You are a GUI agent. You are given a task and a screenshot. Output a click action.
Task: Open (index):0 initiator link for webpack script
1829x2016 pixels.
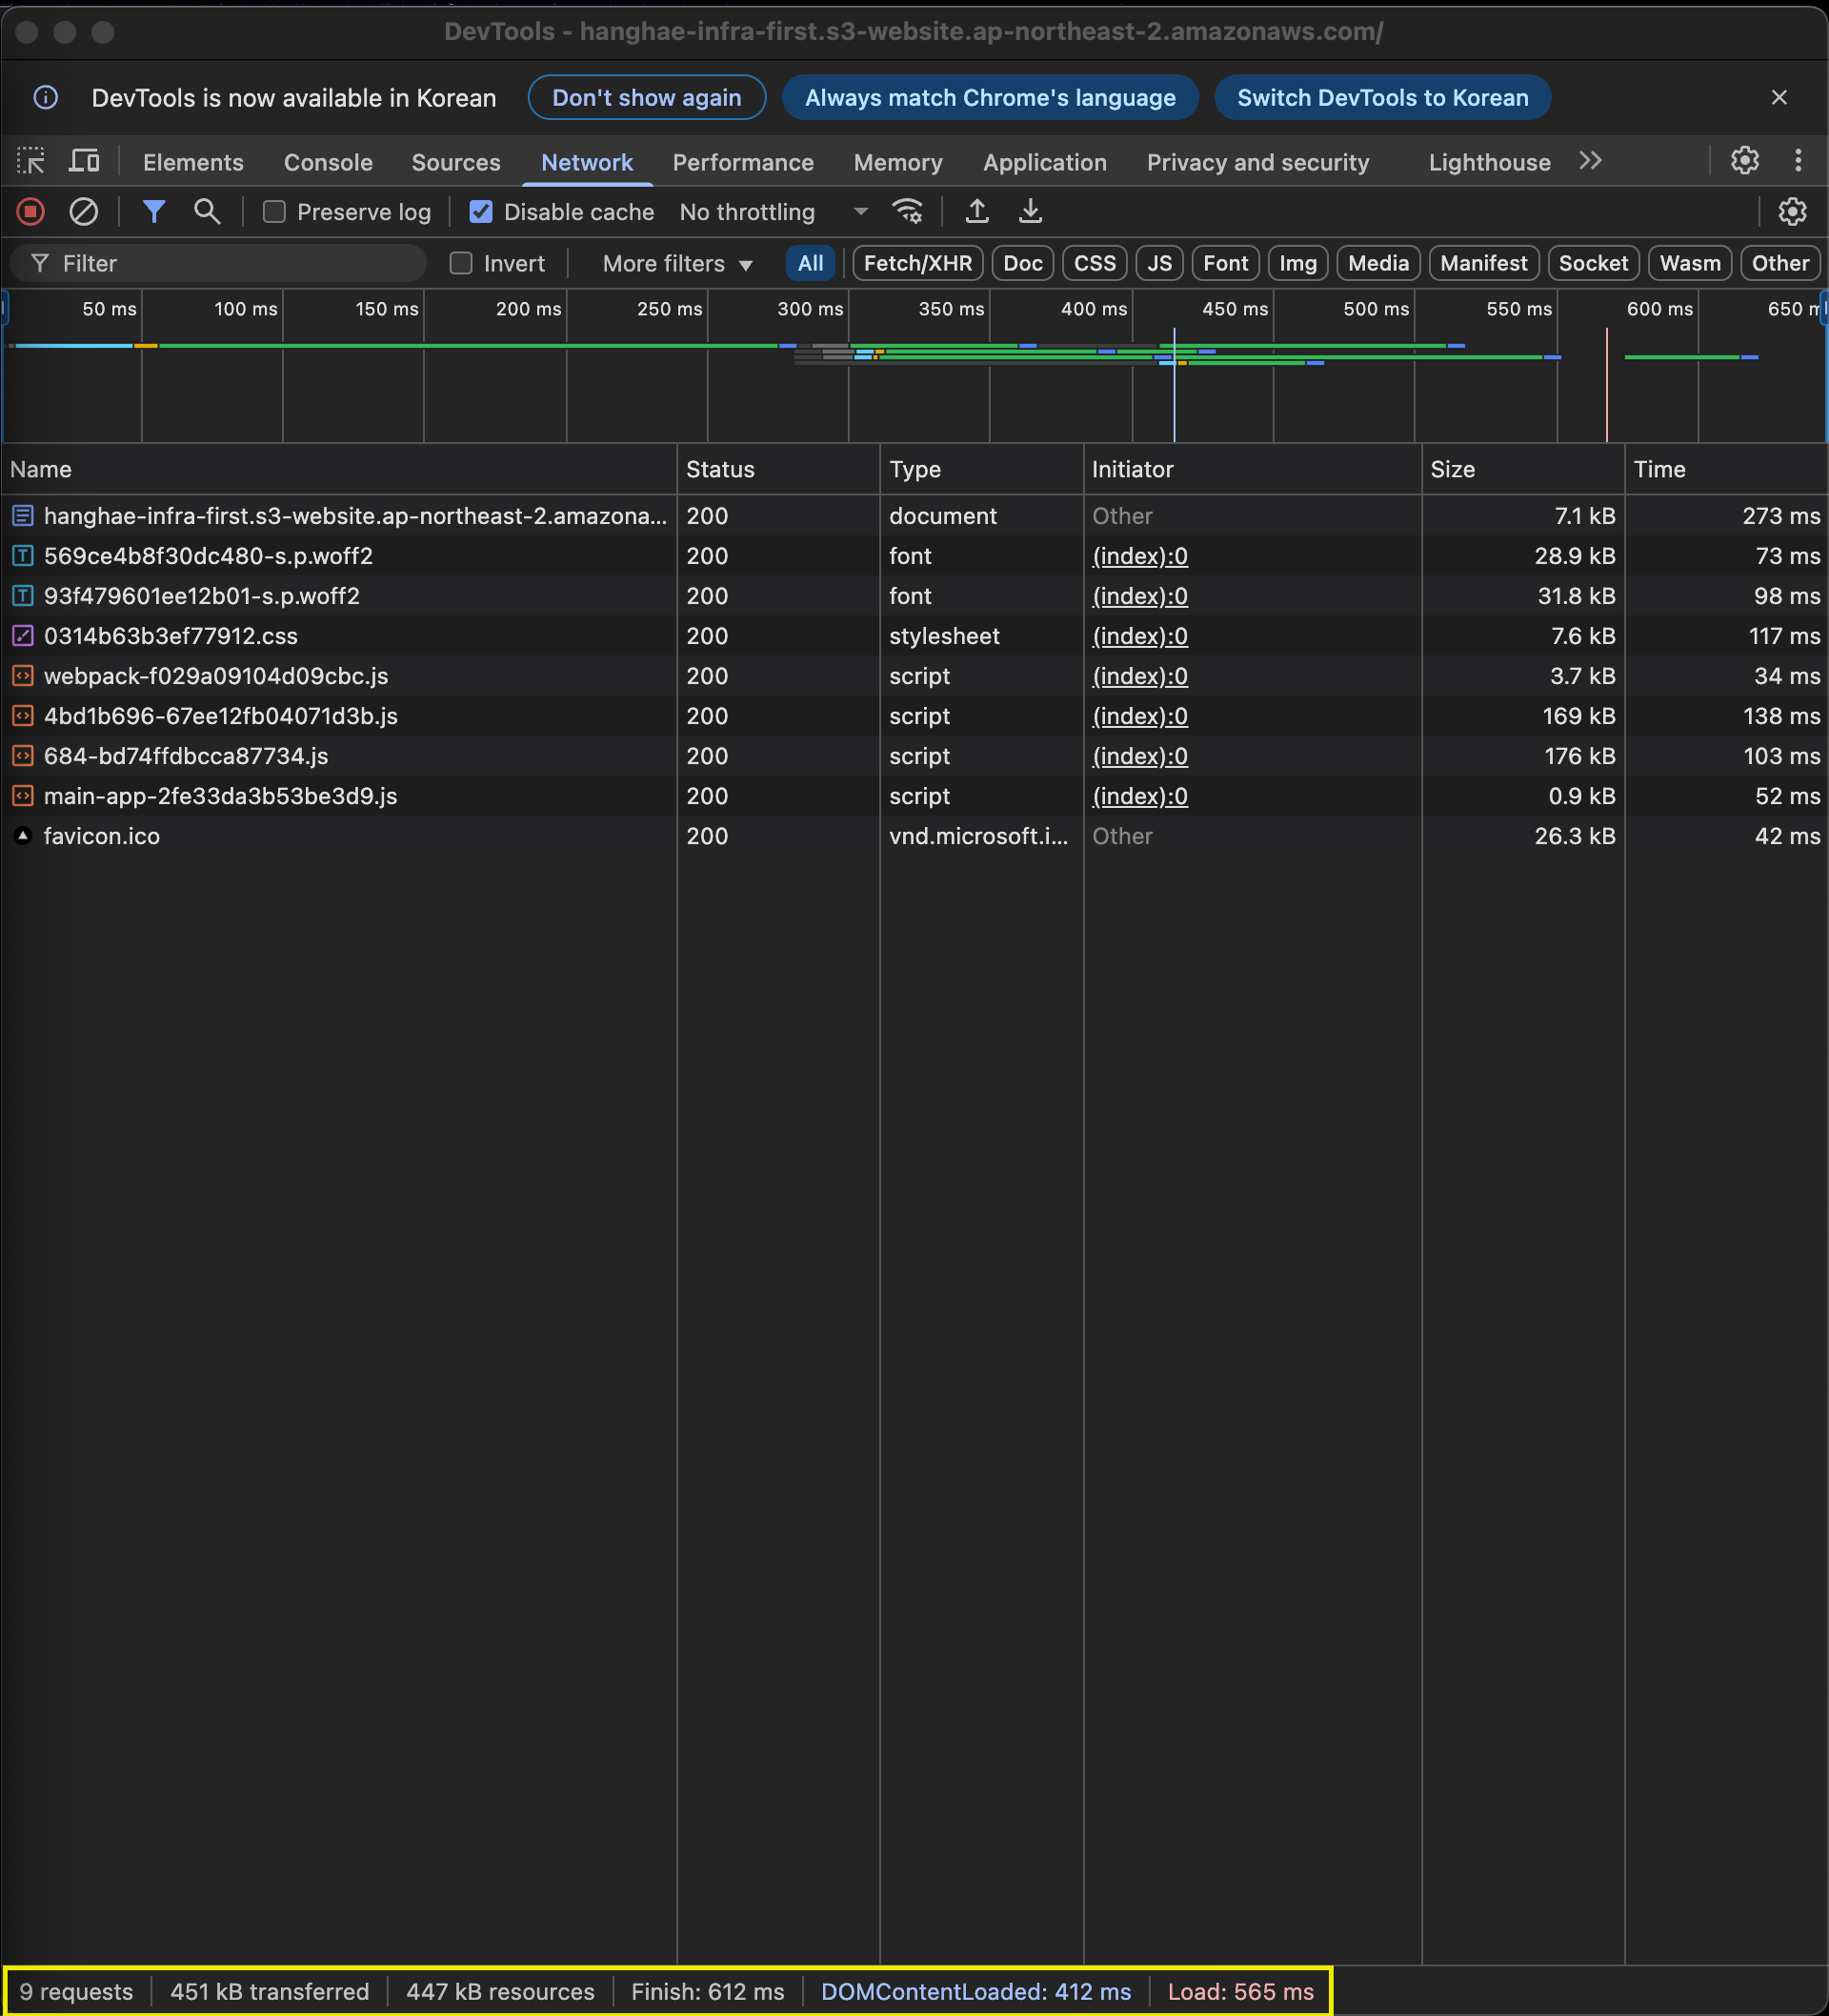1140,676
